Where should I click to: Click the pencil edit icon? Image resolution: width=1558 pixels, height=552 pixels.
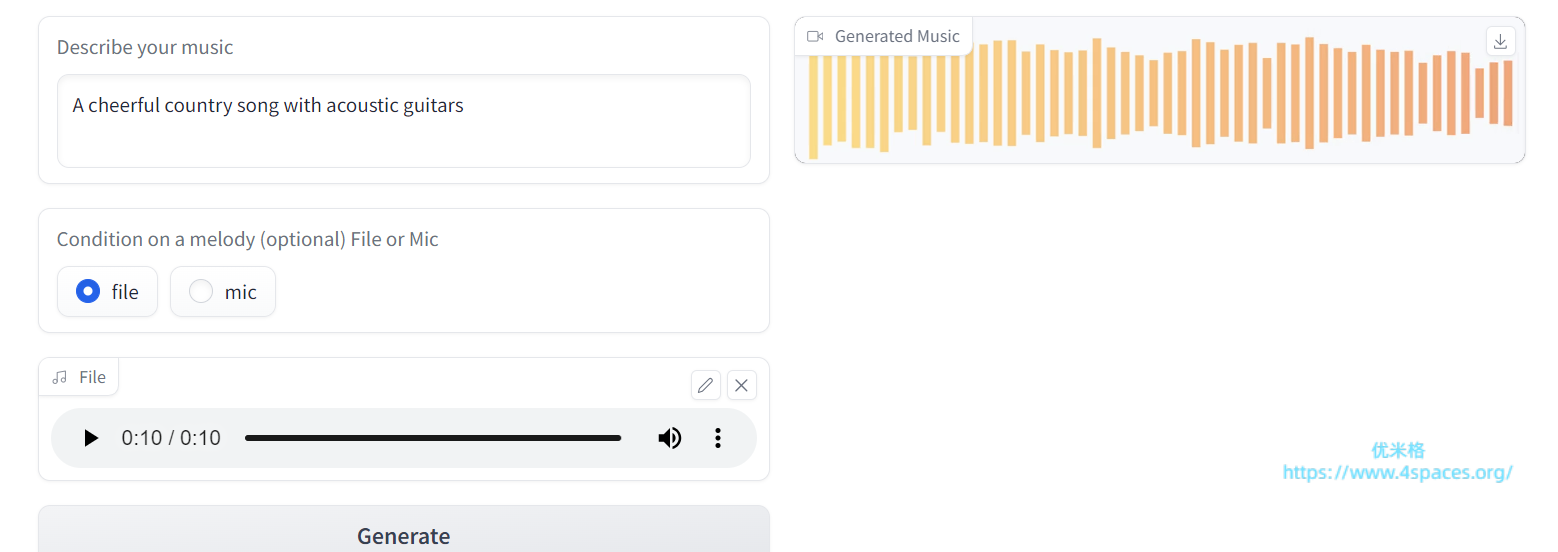coord(706,385)
